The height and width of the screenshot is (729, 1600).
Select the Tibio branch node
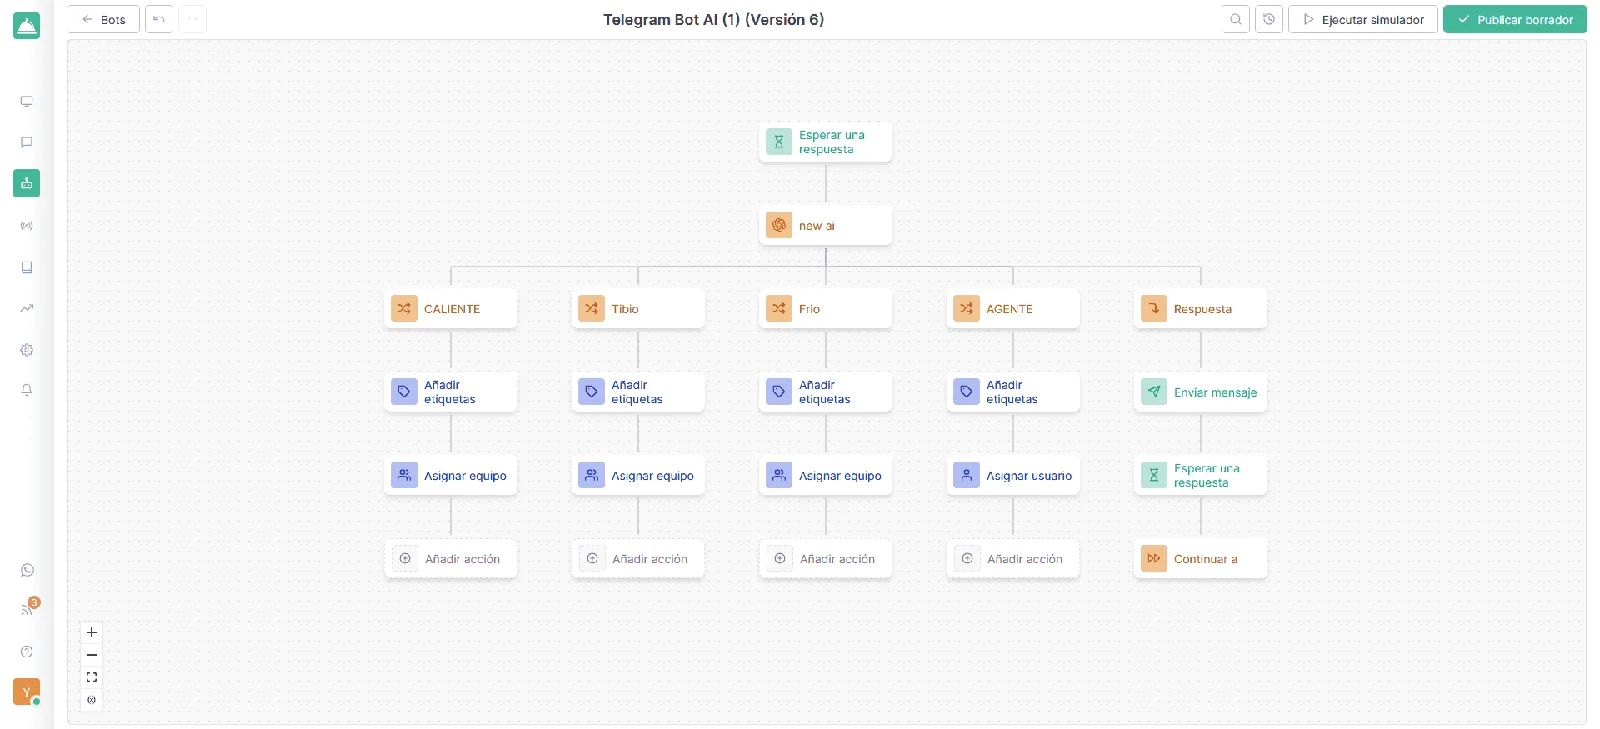(638, 309)
